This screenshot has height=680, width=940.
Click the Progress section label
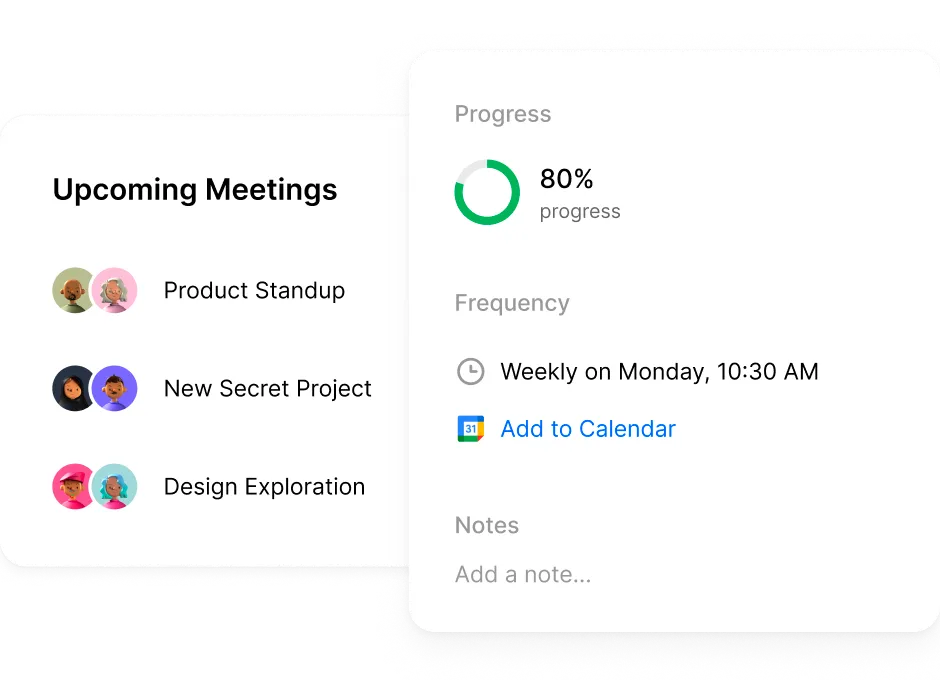(503, 115)
